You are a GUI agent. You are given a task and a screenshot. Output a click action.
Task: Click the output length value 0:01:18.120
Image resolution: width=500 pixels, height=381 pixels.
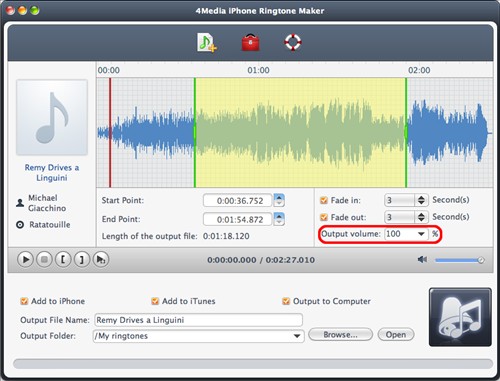tap(226, 236)
